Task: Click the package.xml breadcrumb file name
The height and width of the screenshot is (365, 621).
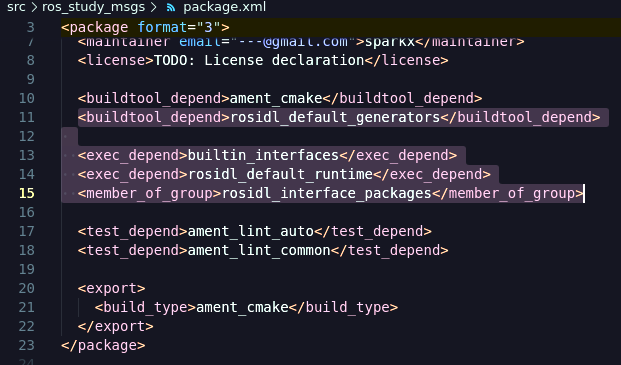Action: 225,7
